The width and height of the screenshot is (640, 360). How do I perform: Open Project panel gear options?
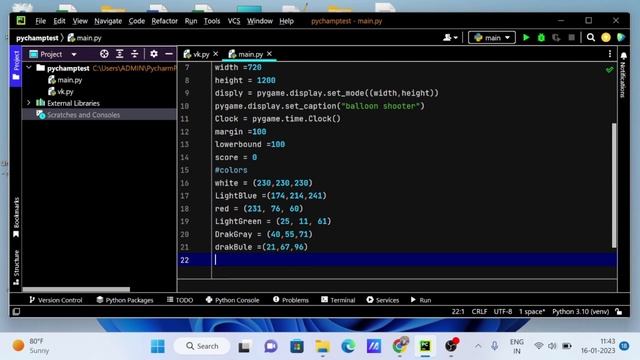153,54
